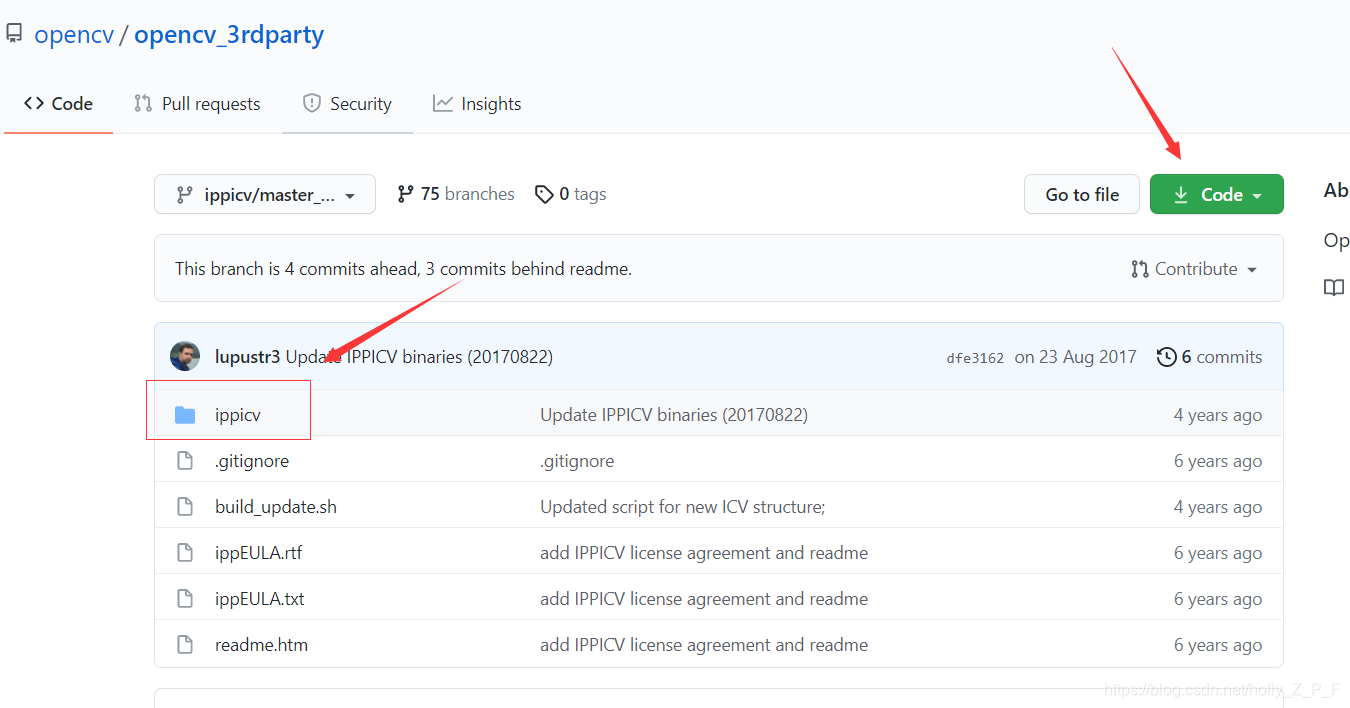Click the build_update.sh file icon
1350x708 pixels.
185,507
